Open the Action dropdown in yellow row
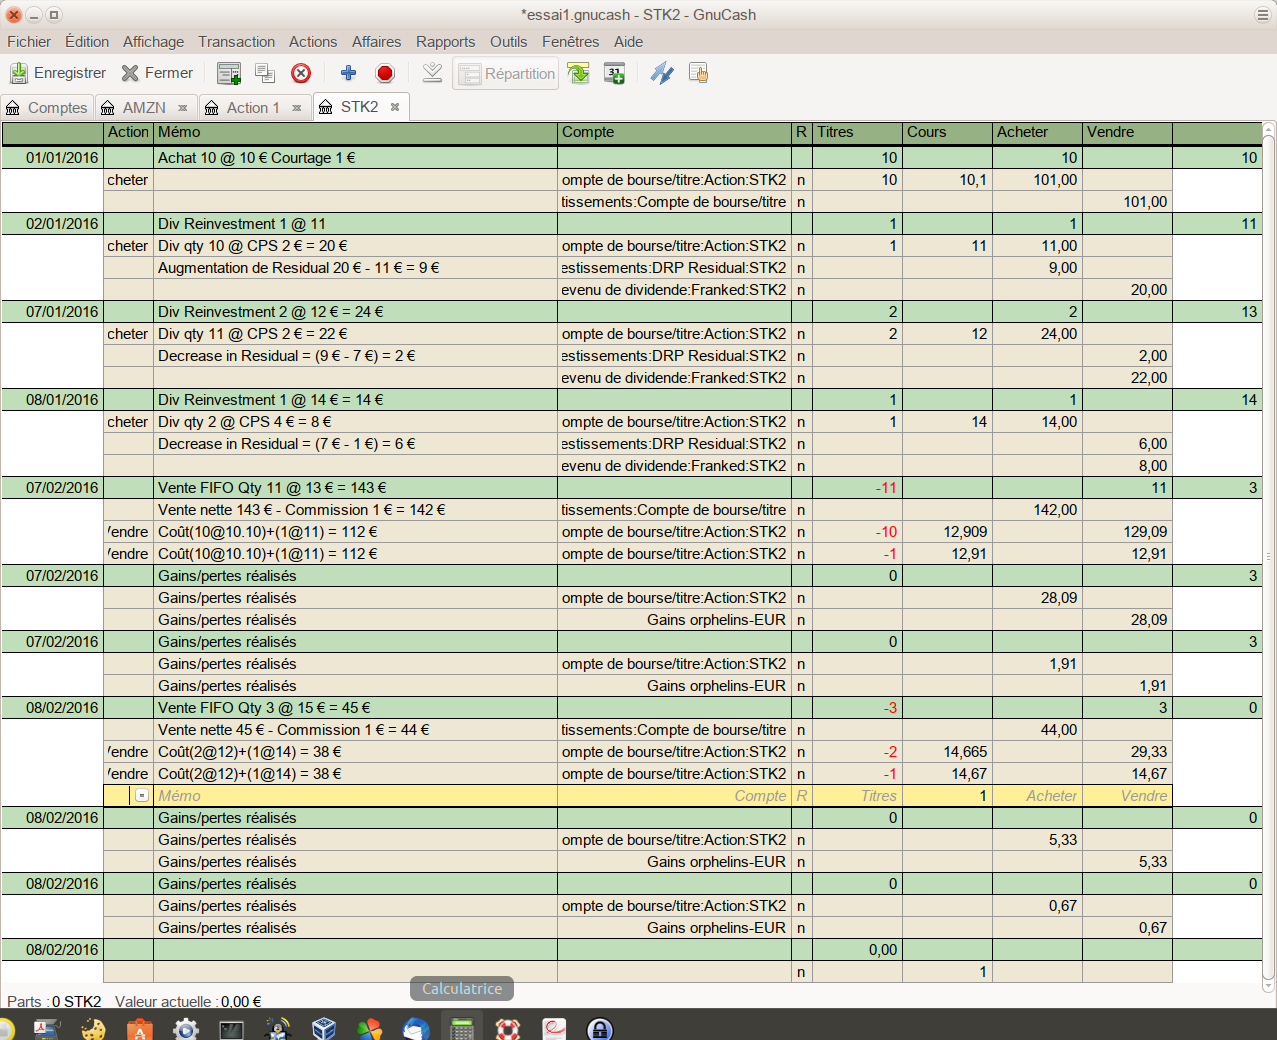1277x1040 pixels. (x=142, y=796)
